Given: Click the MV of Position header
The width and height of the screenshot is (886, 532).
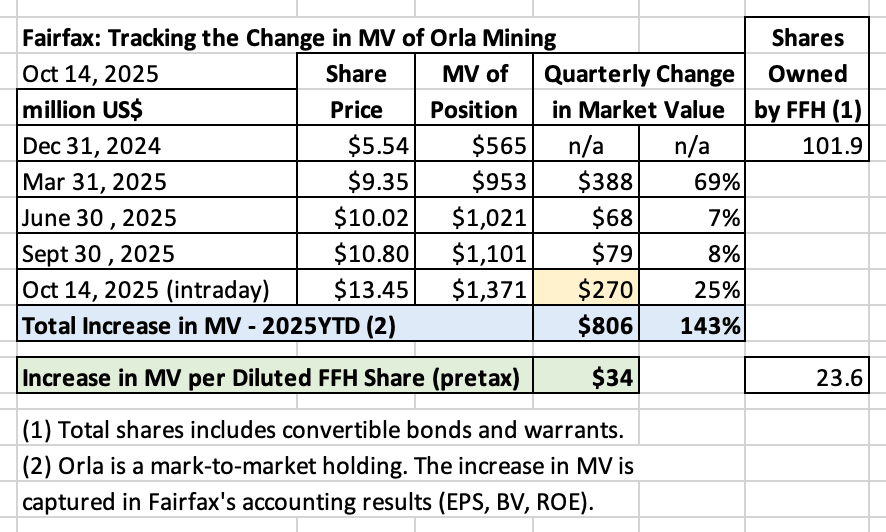Looking at the screenshot, I should pyautogui.click(x=474, y=90).
